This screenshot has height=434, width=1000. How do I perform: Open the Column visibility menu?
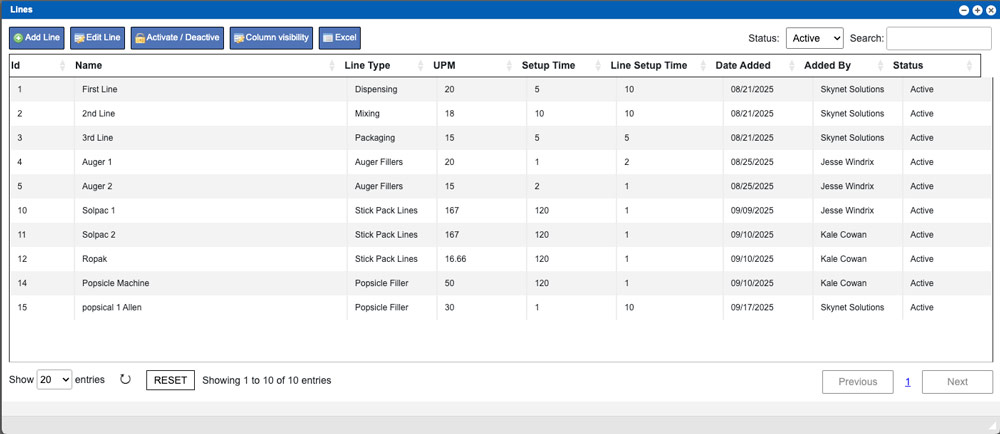pyautogui.click(x=271, y=38)
